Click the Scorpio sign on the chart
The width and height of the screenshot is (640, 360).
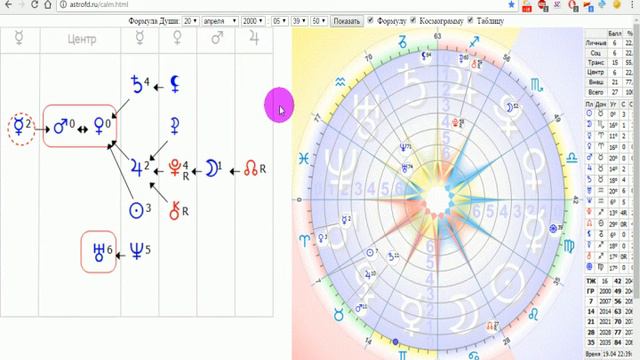click(x=537, y=84)
